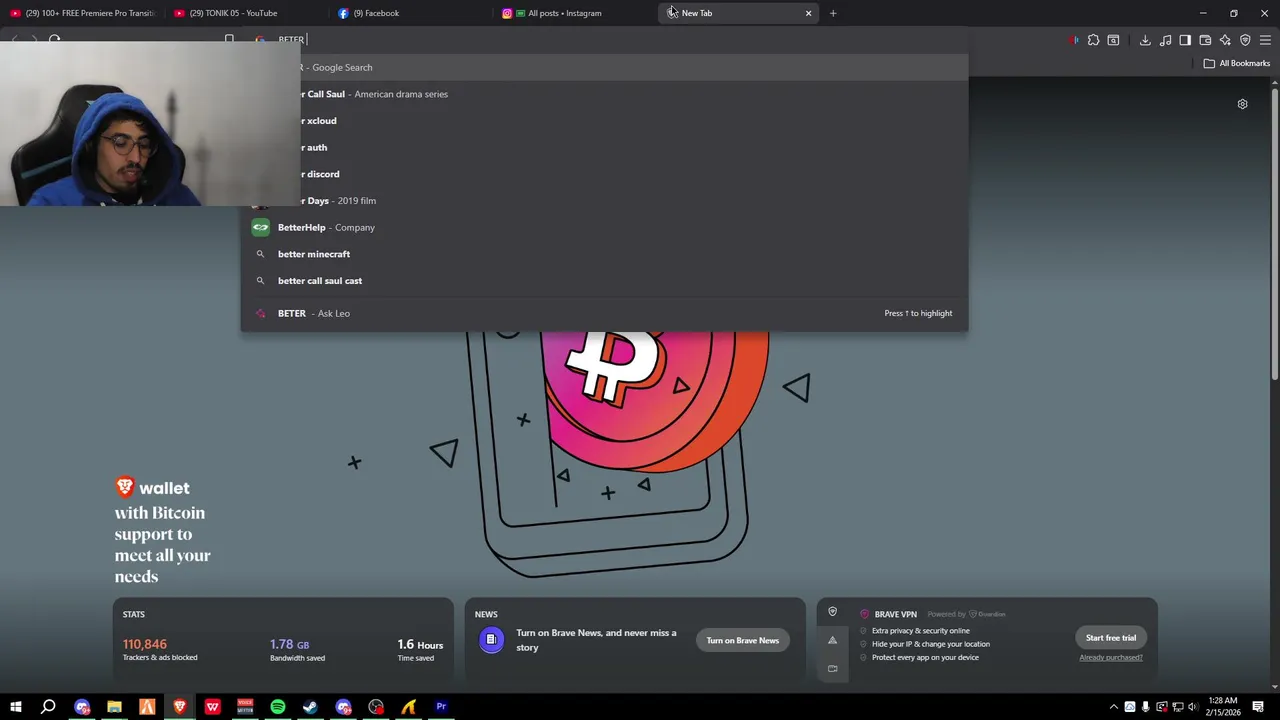Toggle the sidebar panel icon

(1185, 40)
